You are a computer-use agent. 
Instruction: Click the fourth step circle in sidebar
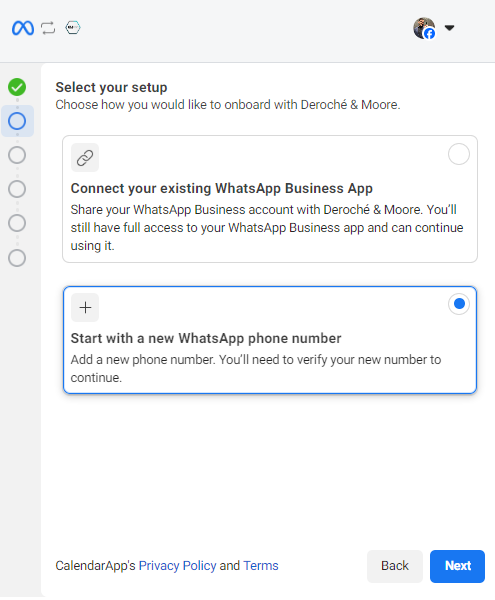(x=17, y=189)
